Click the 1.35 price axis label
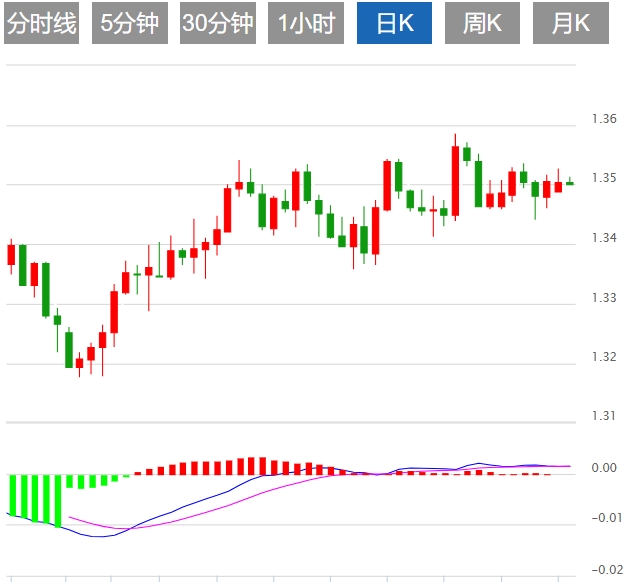The width and height of the screenshot is (634, 582). tap(604, 178)
